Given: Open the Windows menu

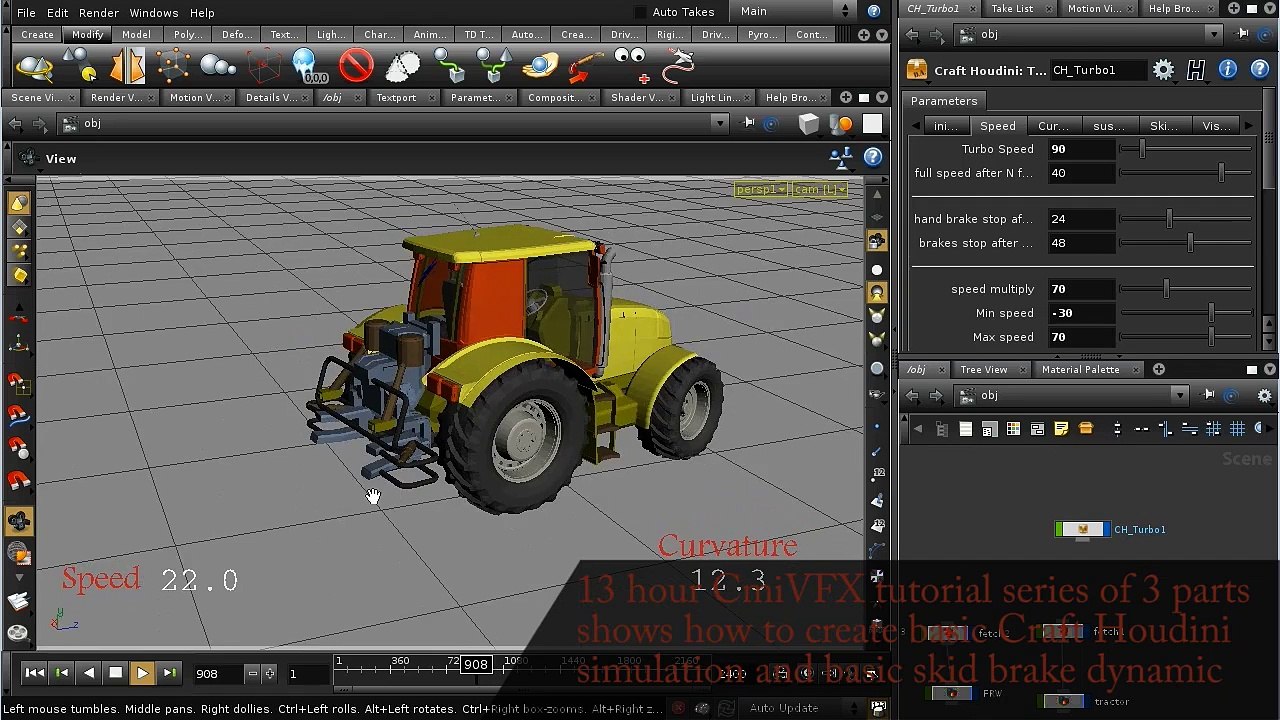Looking at the screenshot, I should (153, 12).
